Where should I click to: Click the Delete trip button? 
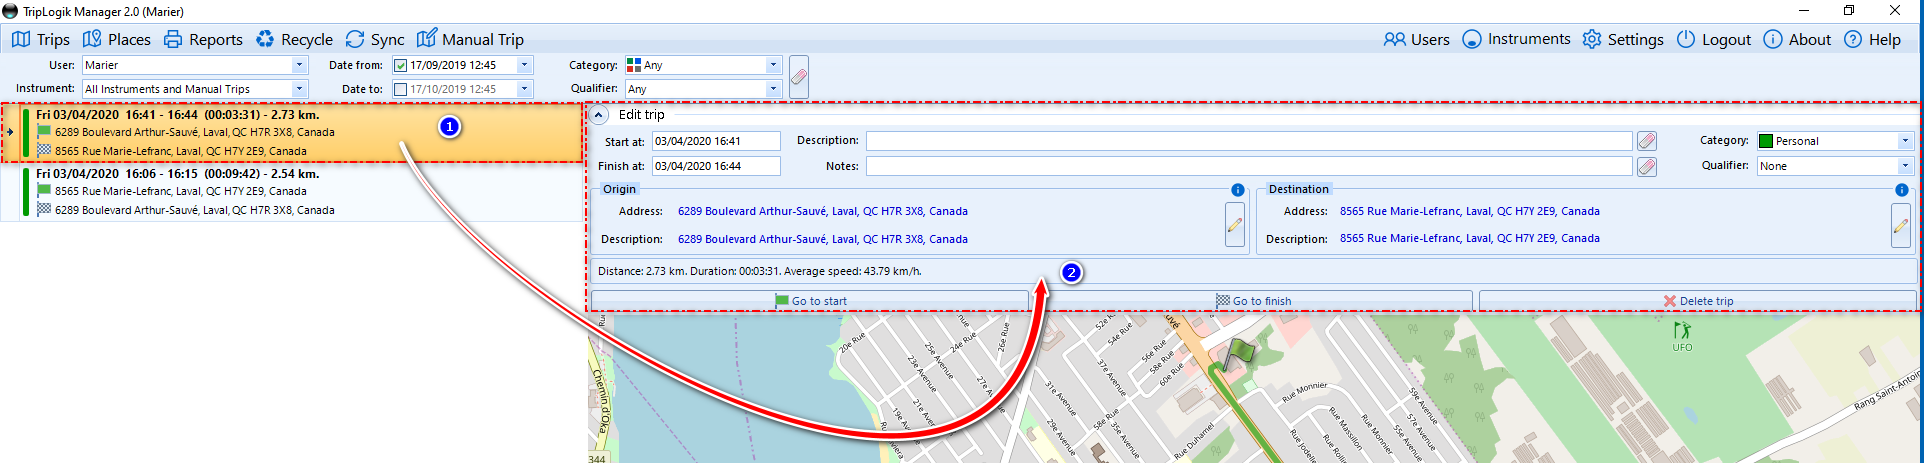[x=1698, y=301]
